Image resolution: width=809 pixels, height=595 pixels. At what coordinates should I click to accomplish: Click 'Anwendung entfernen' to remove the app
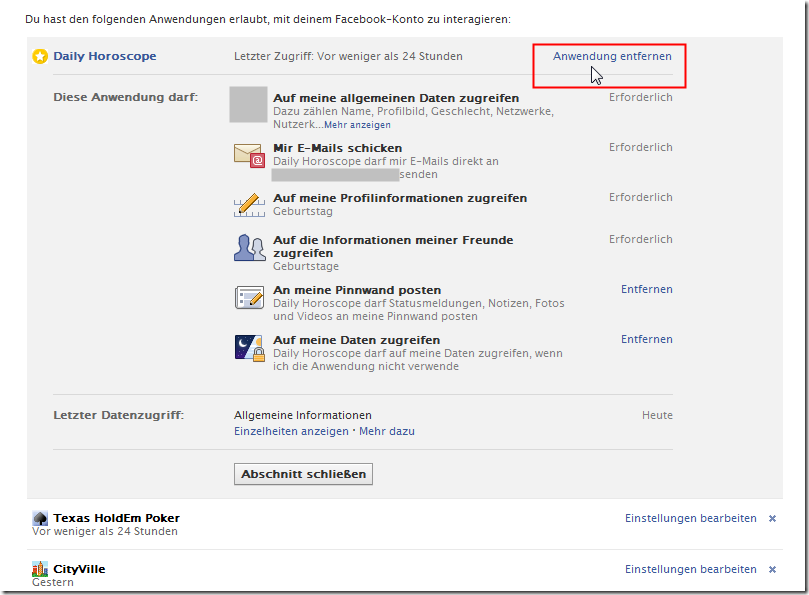612,56
